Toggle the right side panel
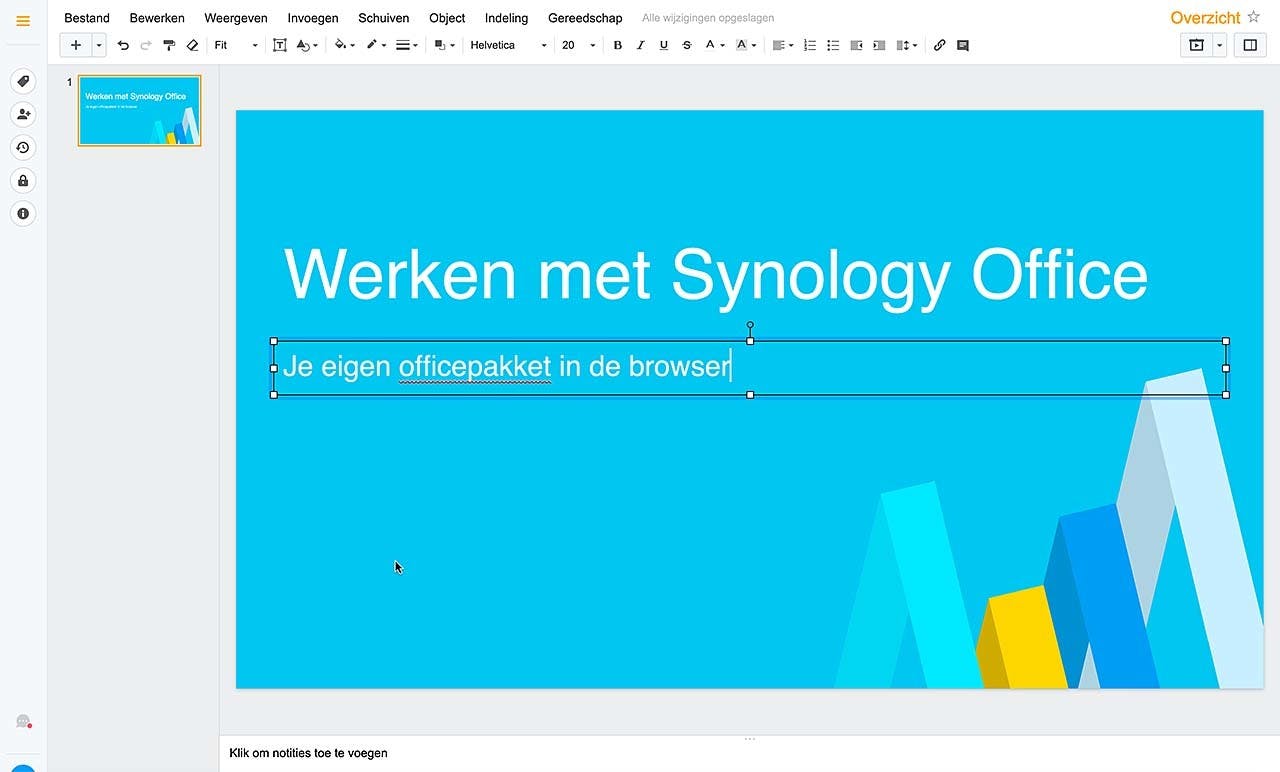This screenshot has height=772, width=1280. [1250, 45]
